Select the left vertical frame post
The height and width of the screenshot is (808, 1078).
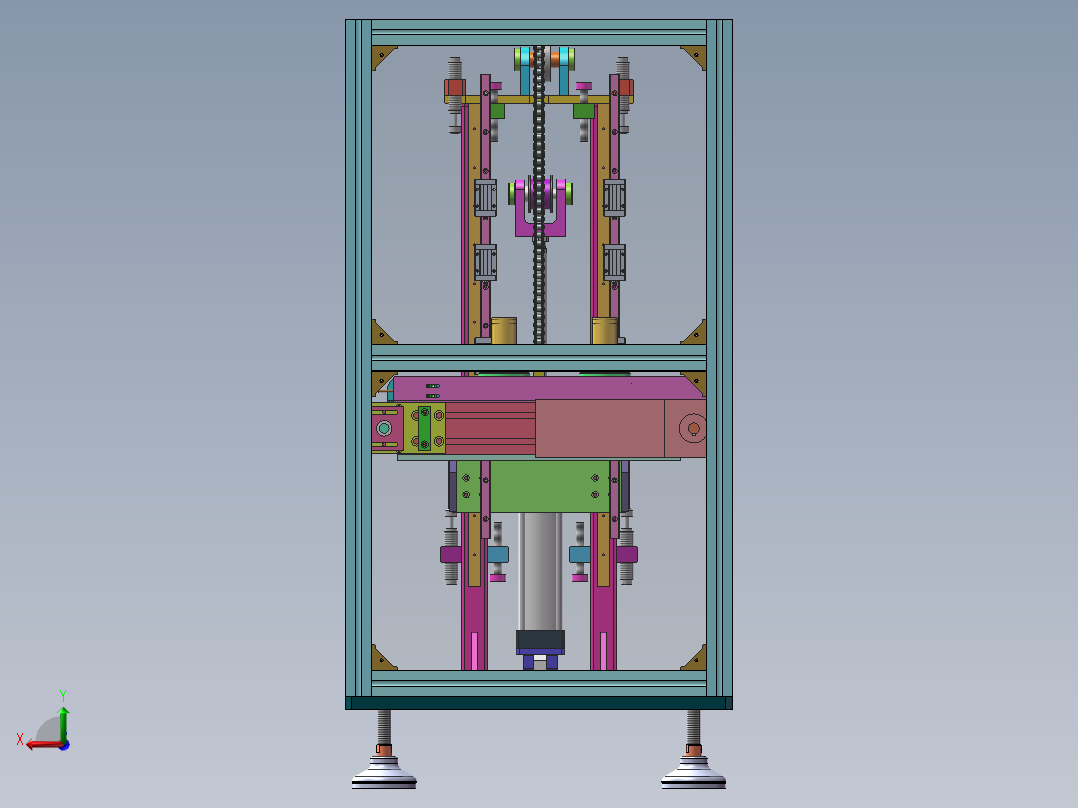pyautogui.click(x=359, y=358)
